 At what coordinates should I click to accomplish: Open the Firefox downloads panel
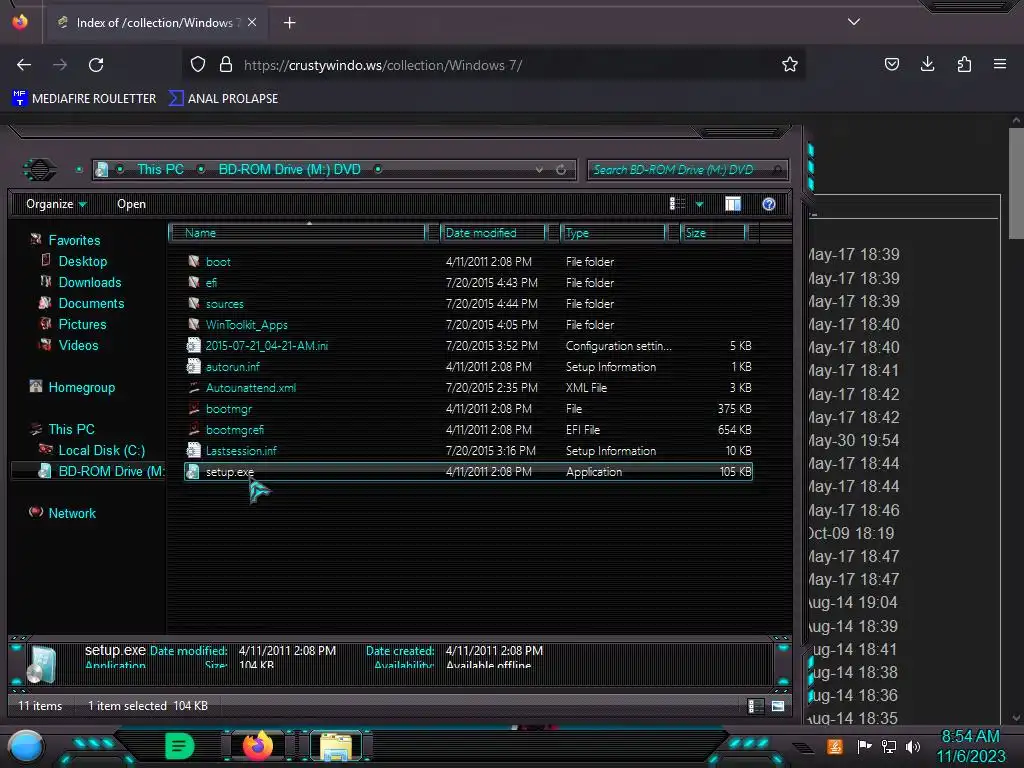pyautogui.click(x=927, y=64)
